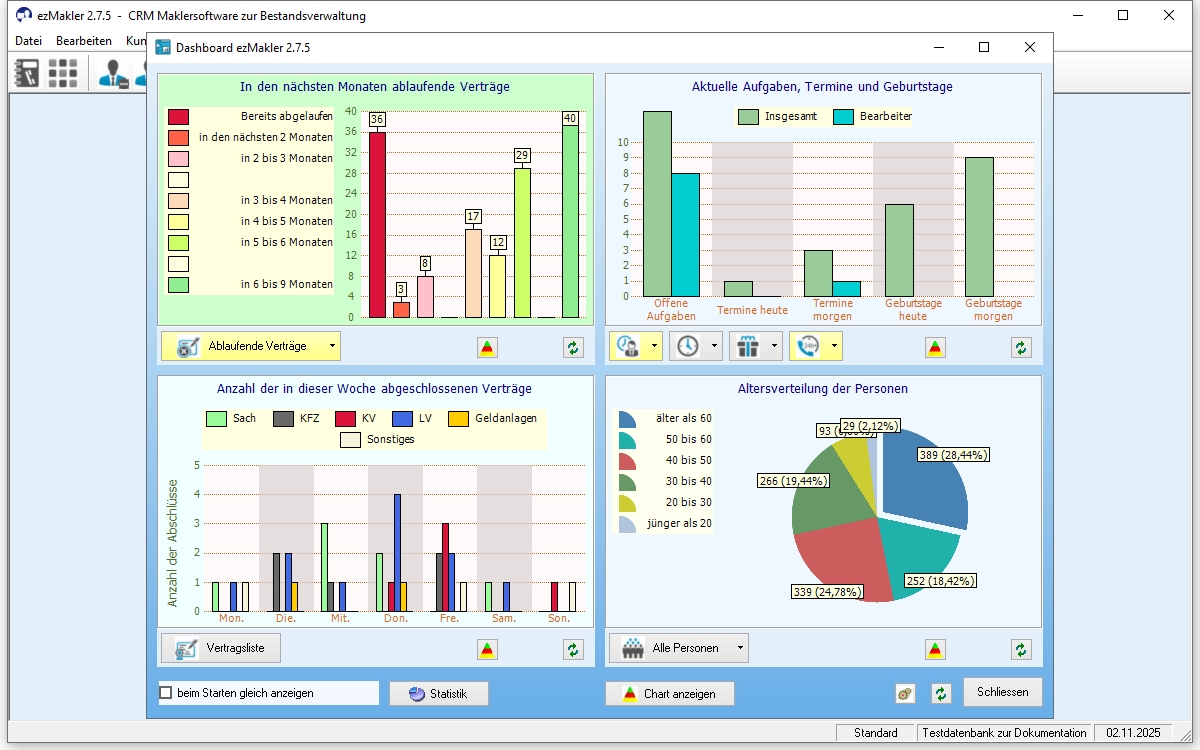This screenshot has width=1200, height=750.
Task: Click the 'jünger als 20' pie legend marker
Action: pyautogui.click(x=627, y=524)
